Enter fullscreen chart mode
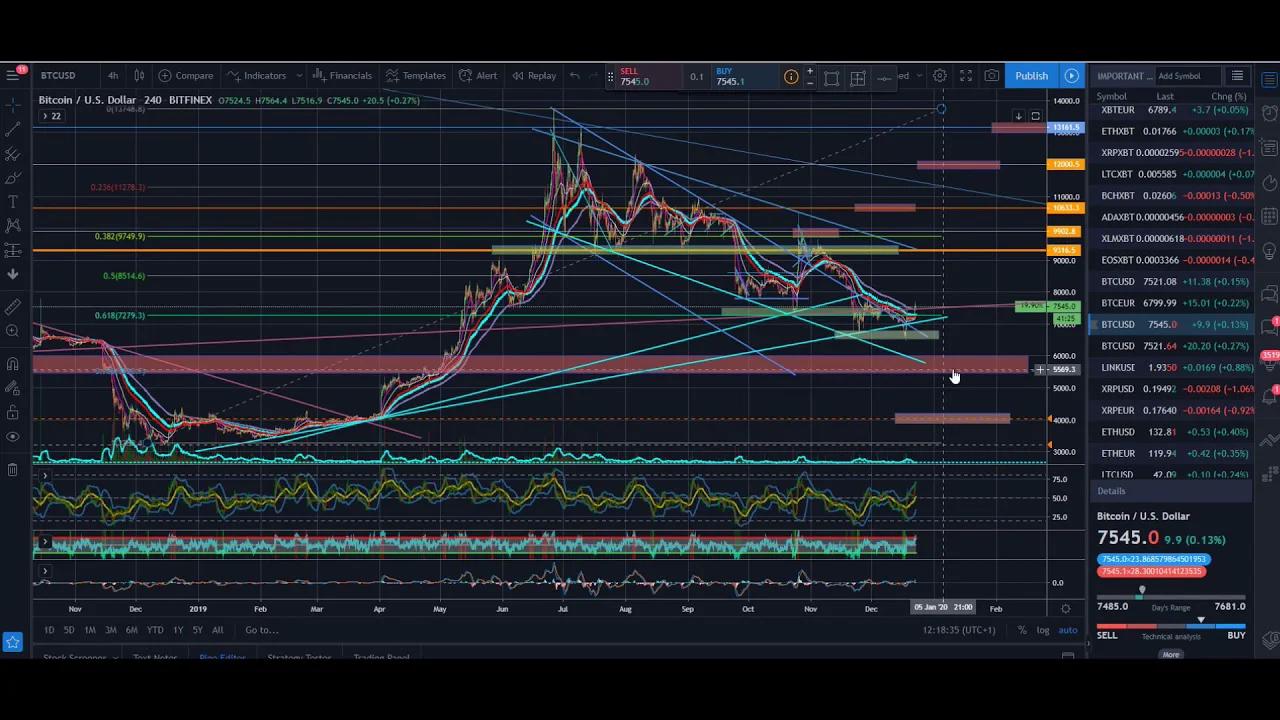Viewport: 1280px width, 720px height. click(x=966, y=75)
